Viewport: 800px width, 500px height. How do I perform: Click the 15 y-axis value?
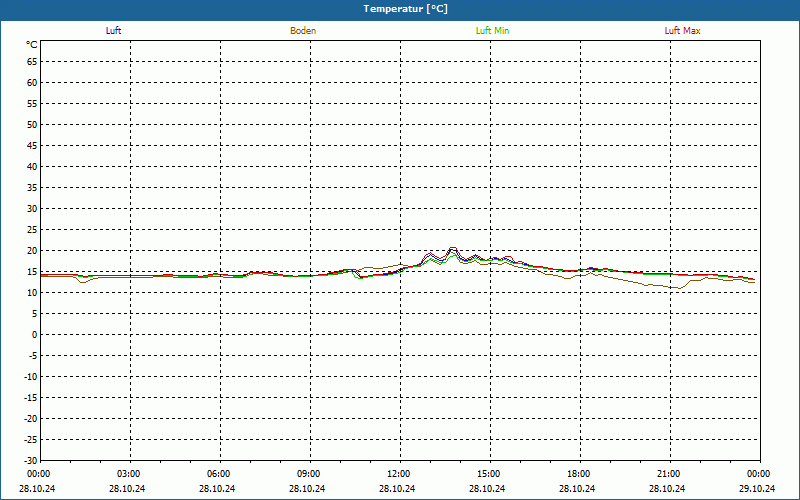point(32,272)
